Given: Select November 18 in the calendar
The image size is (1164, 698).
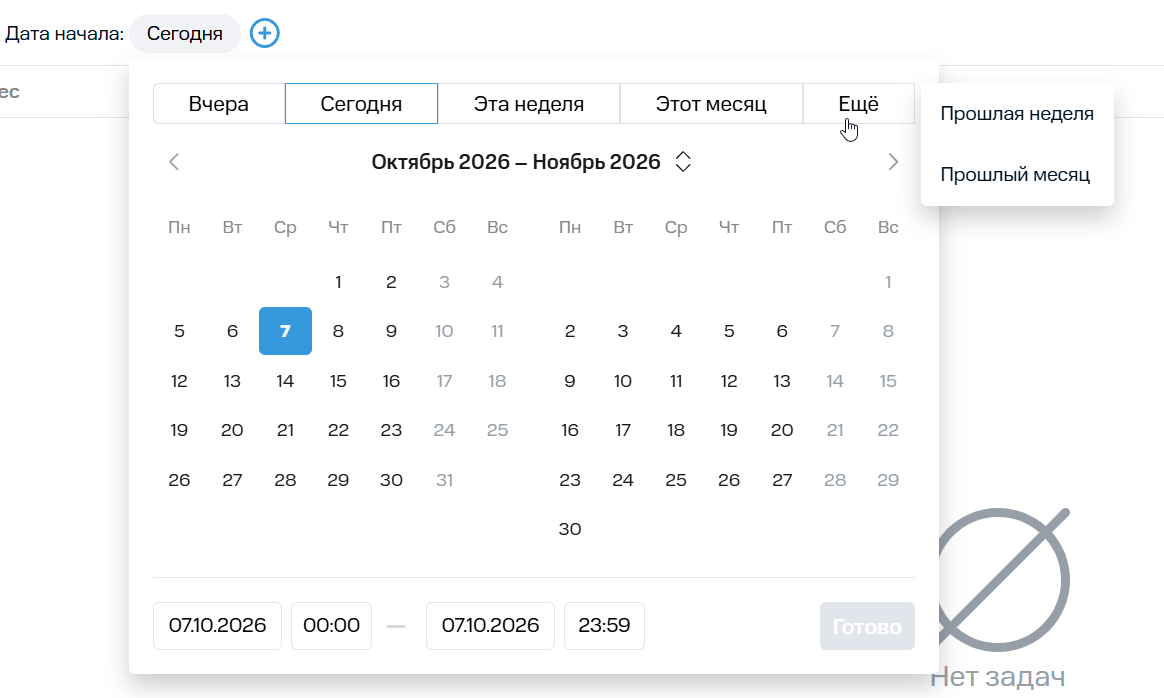Looking at the screenshot, I should 676,430.
